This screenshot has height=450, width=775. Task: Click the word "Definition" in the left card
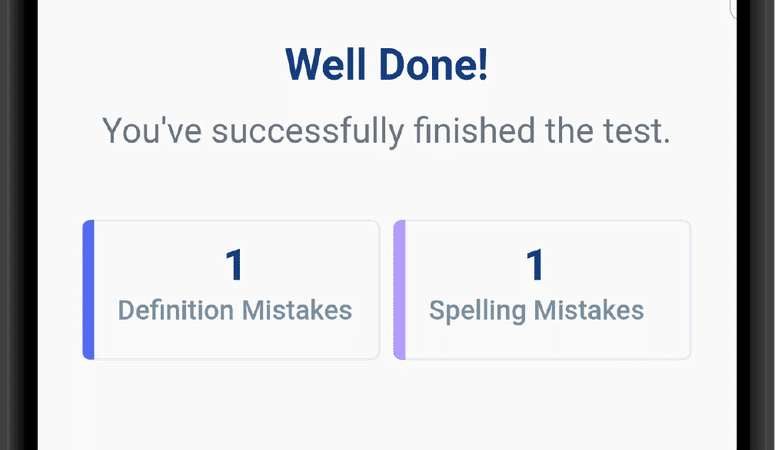pos(176,310)
